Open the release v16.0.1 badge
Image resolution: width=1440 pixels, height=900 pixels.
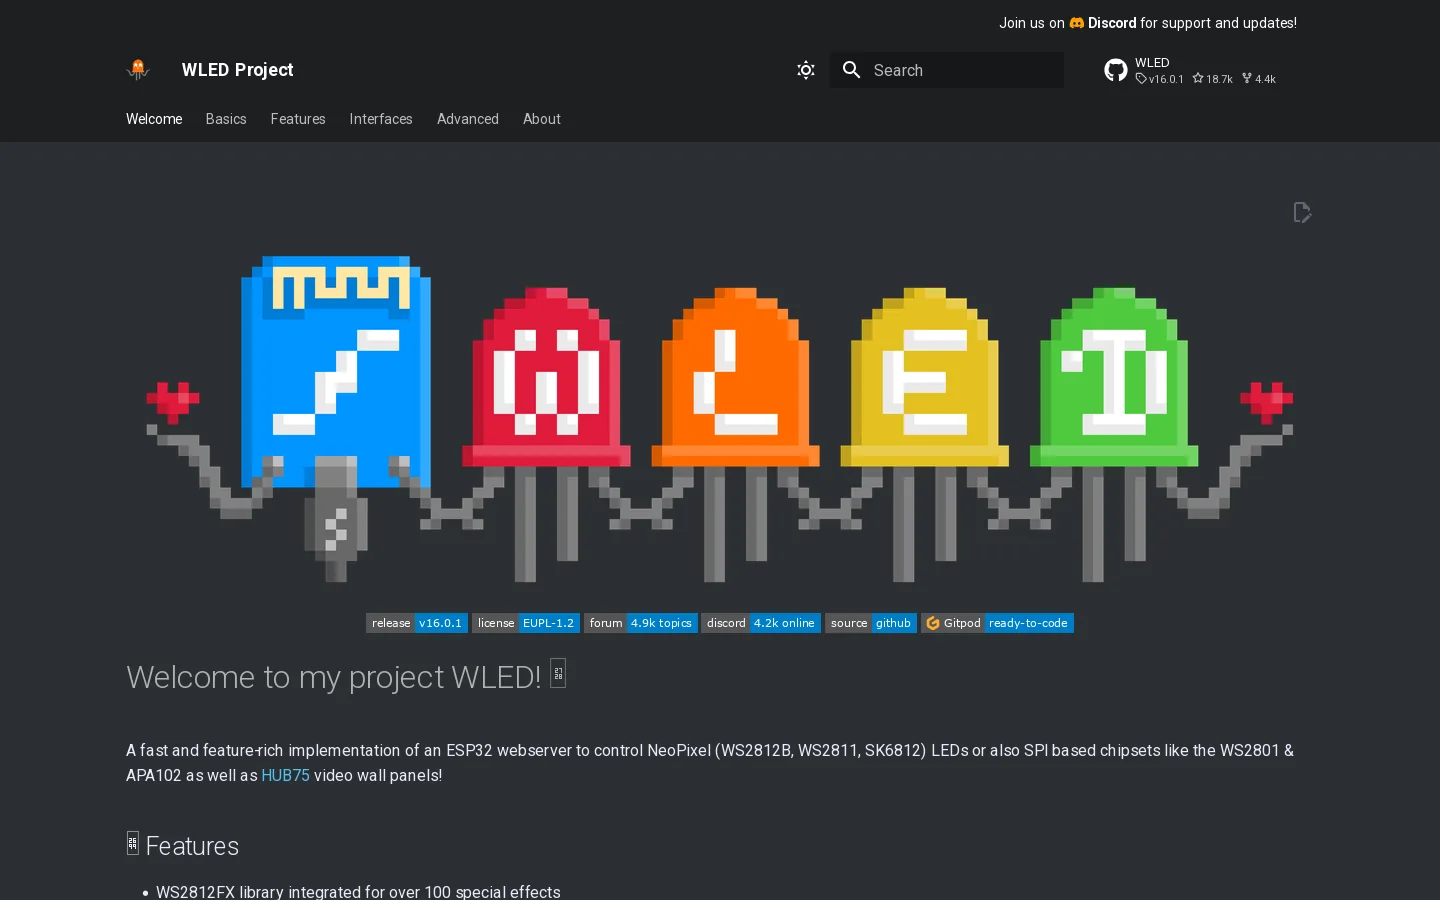(x=417, y=623)
